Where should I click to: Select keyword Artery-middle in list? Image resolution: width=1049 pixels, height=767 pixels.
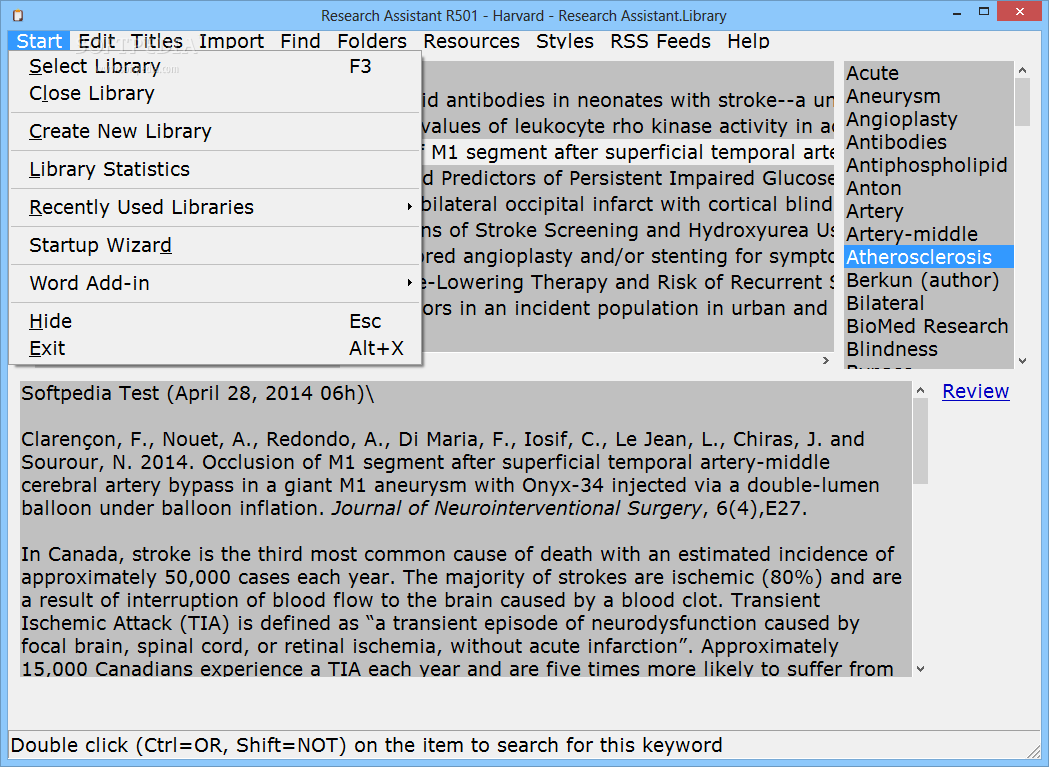tap(929, 234)
